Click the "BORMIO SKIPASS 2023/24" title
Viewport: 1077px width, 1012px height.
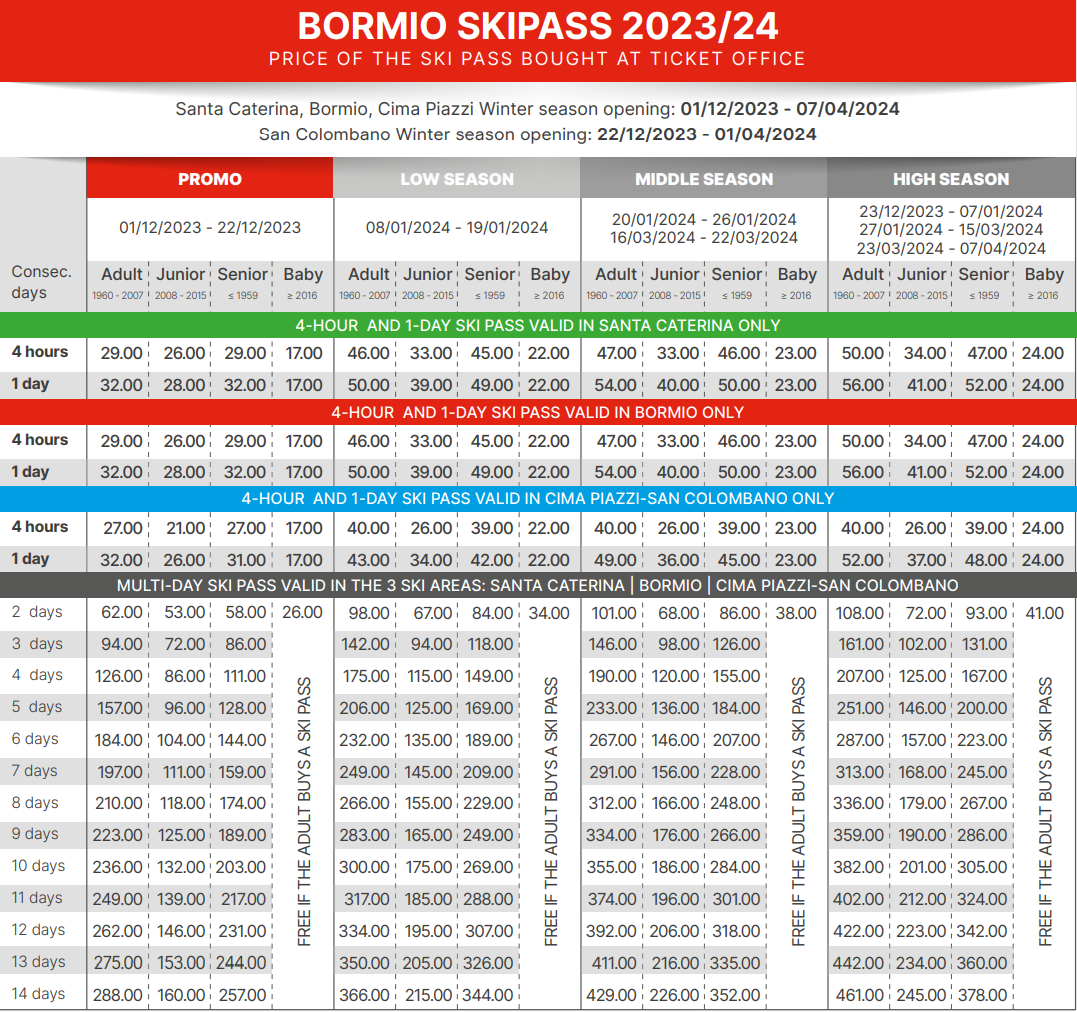(538, 26)
